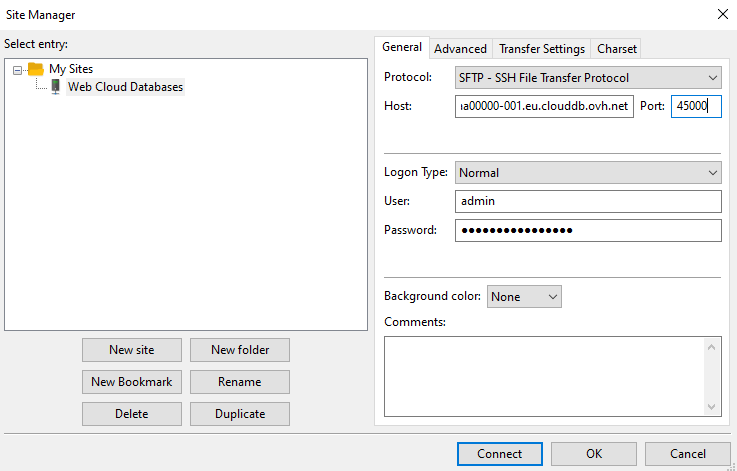Click the New site button
Image resolution: width=737 pixels, height=471 pixels.
point(132,350)
